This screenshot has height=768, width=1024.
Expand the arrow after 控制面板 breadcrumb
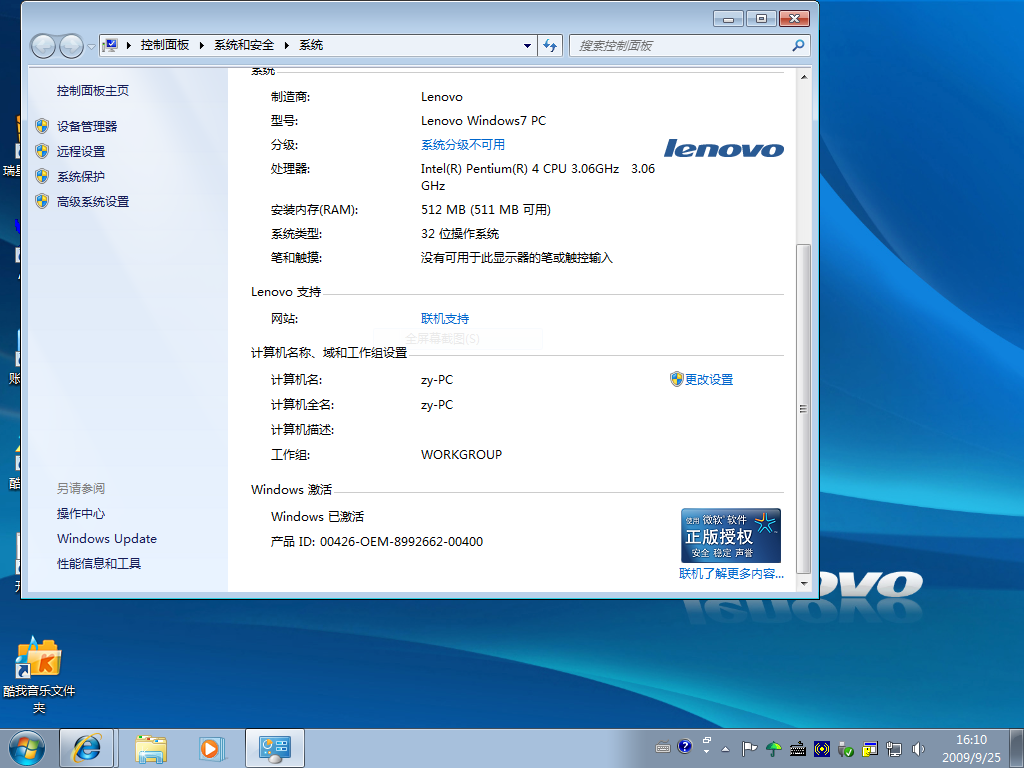(x=202, y=45)
